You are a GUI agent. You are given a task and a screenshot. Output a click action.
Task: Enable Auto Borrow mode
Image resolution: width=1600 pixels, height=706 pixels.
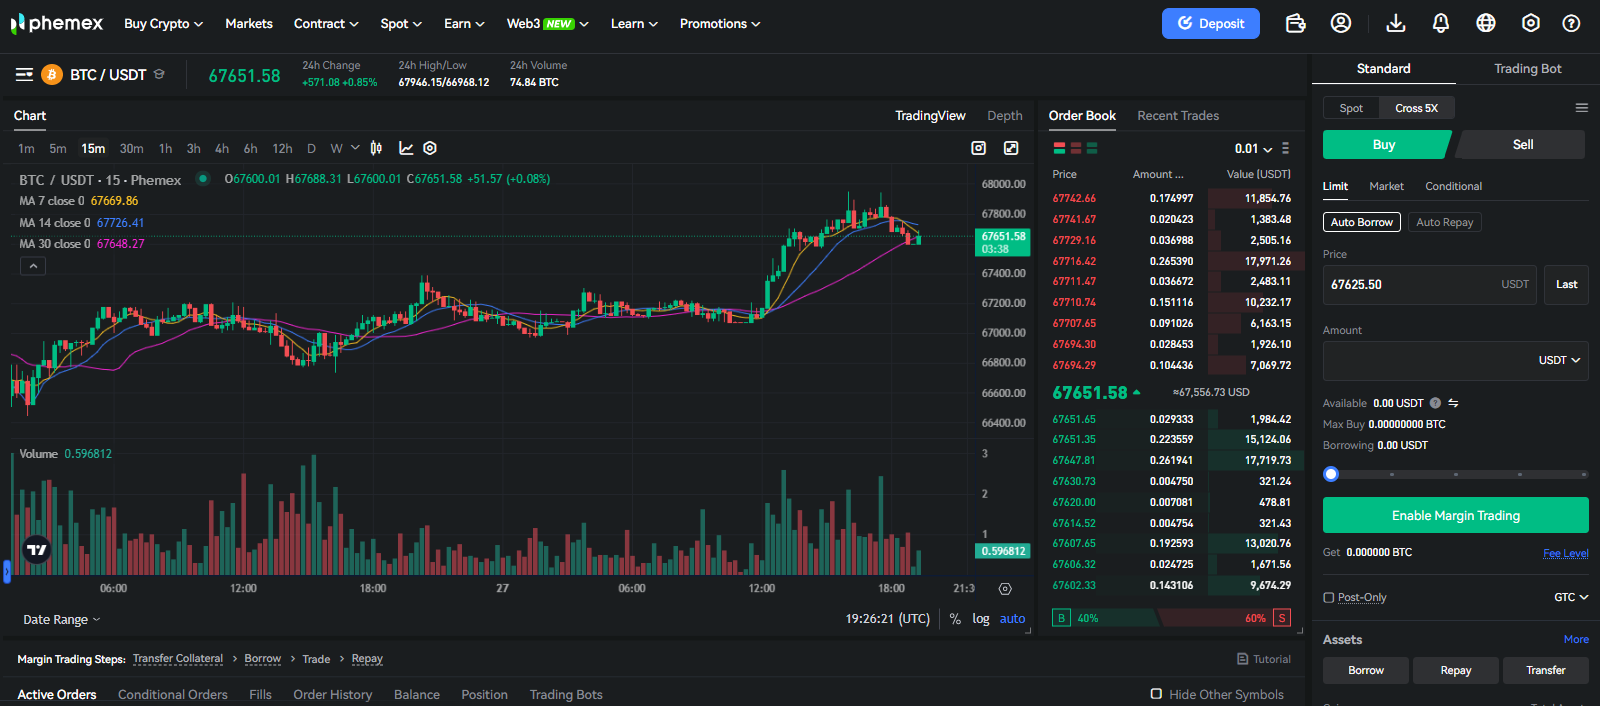click(x=1361, y=222)
